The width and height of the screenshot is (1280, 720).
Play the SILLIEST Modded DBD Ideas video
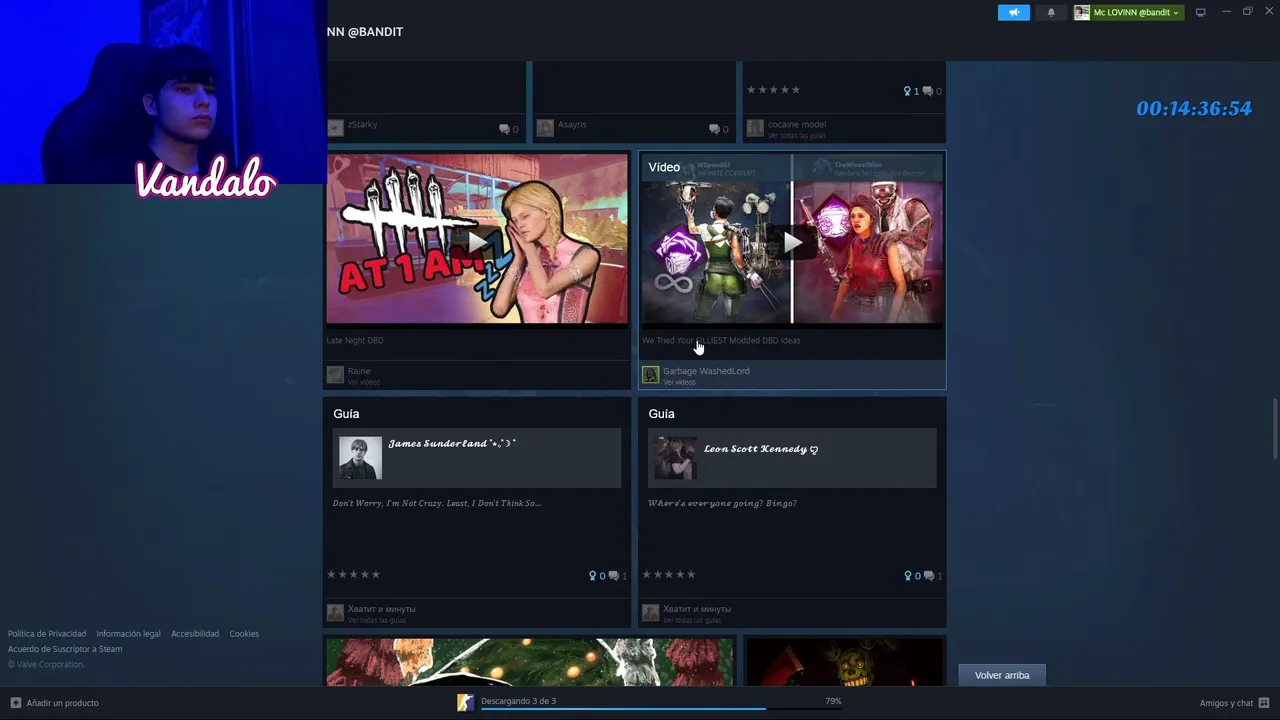(x=792, y=241)
